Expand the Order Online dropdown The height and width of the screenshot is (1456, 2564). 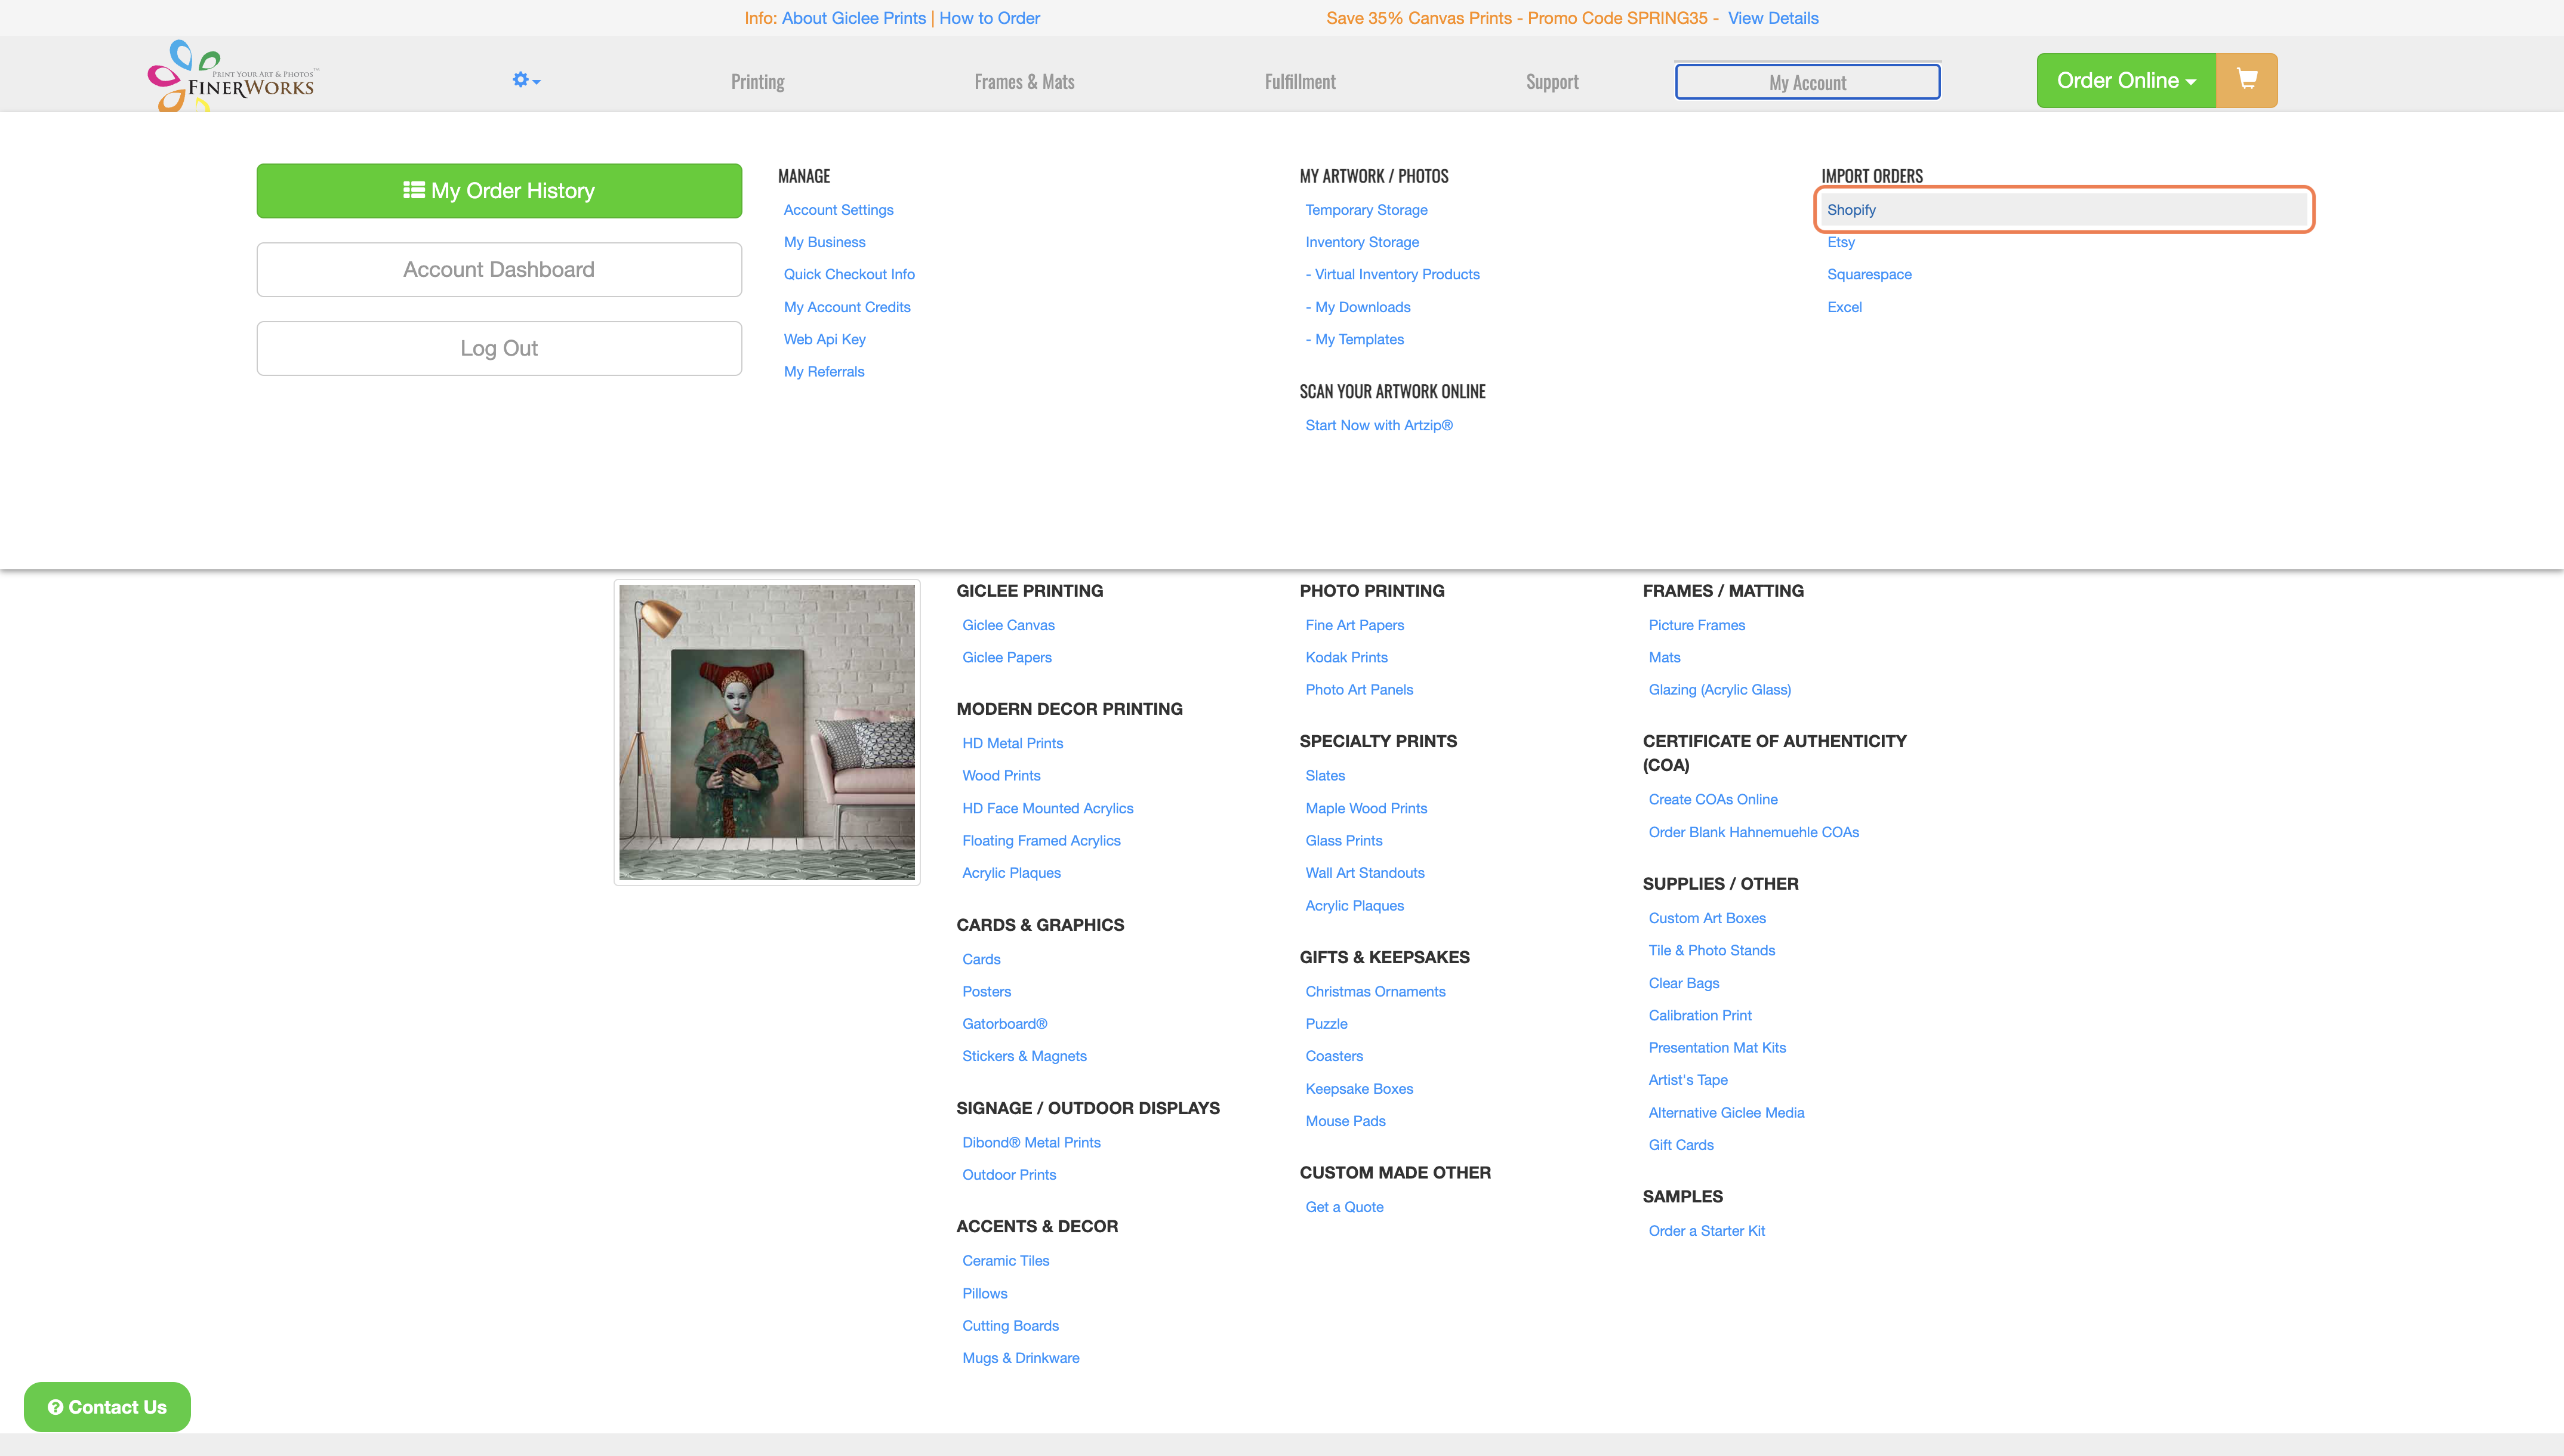[2126, 80]
